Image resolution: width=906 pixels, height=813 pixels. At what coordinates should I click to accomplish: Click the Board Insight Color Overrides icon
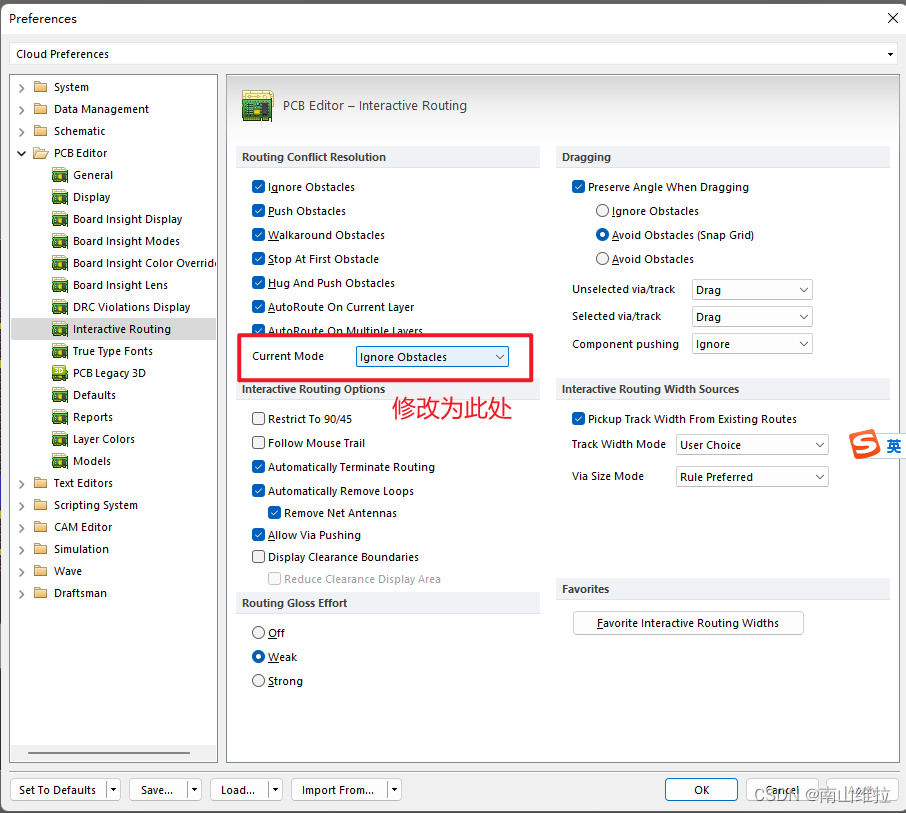(x=60, y=263)
